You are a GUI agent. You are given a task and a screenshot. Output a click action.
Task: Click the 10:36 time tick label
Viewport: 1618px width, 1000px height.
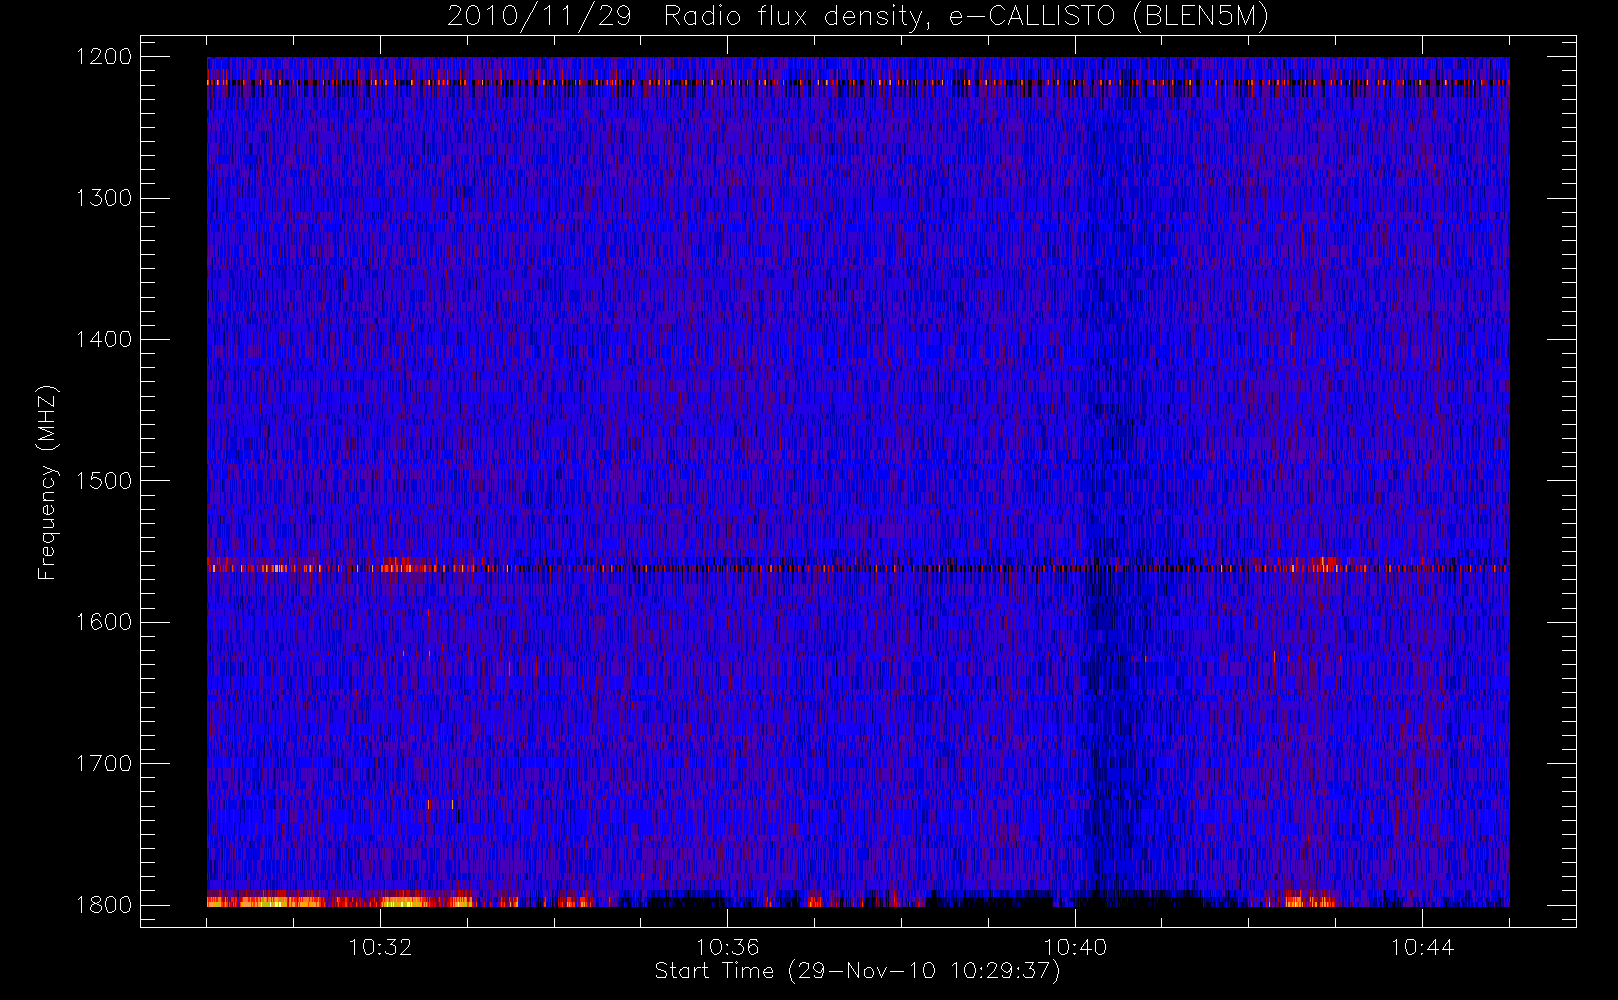pos(728,947)
